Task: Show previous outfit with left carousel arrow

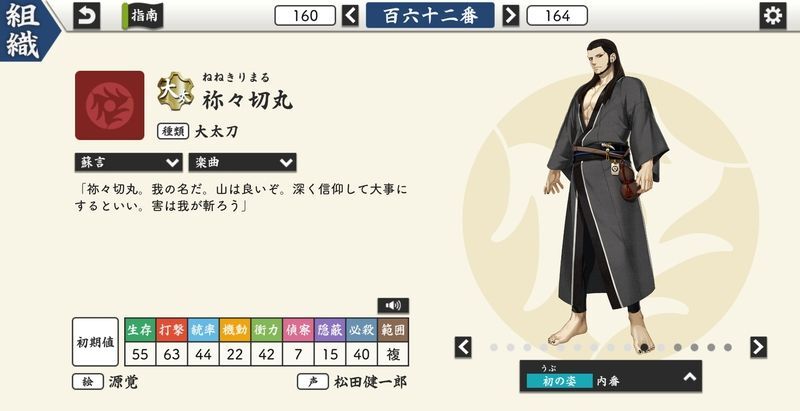Action: tap(463, 347)
